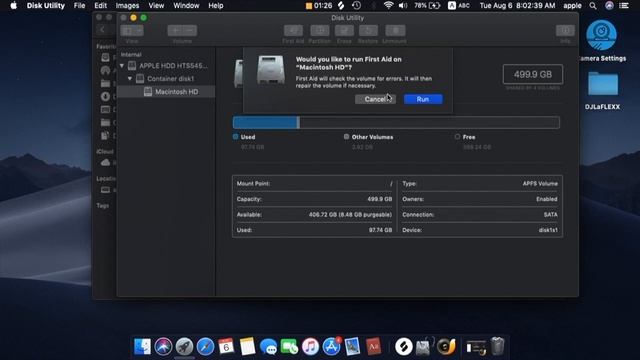This screenshot has width=640, height=360.
Task: Click the APFS Volume type value
Action: coord(540,184)
